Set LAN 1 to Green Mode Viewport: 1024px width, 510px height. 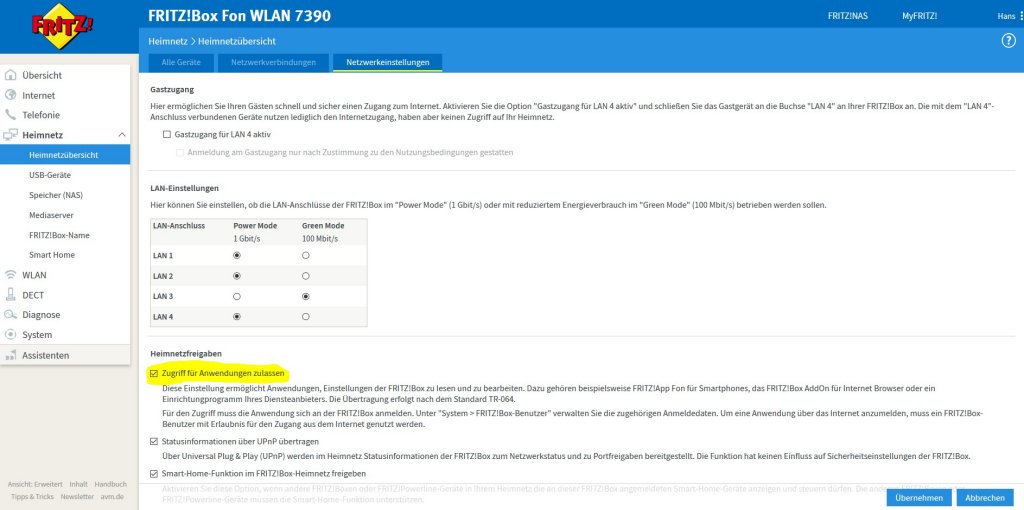tap(306, 256)
